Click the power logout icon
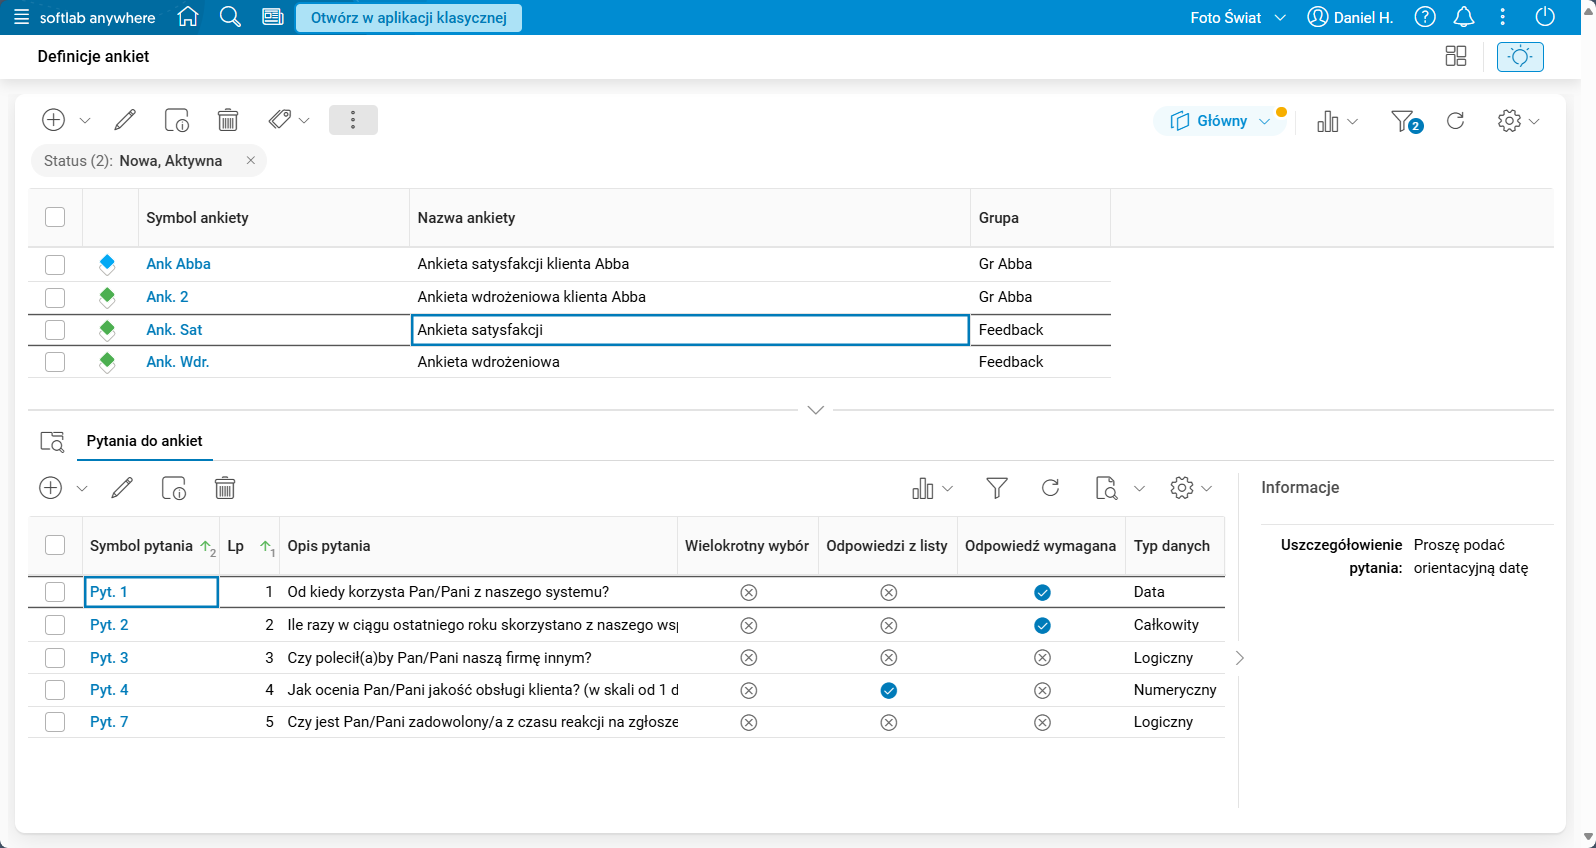This screenshot has width=1596, height=848. 1544,17
